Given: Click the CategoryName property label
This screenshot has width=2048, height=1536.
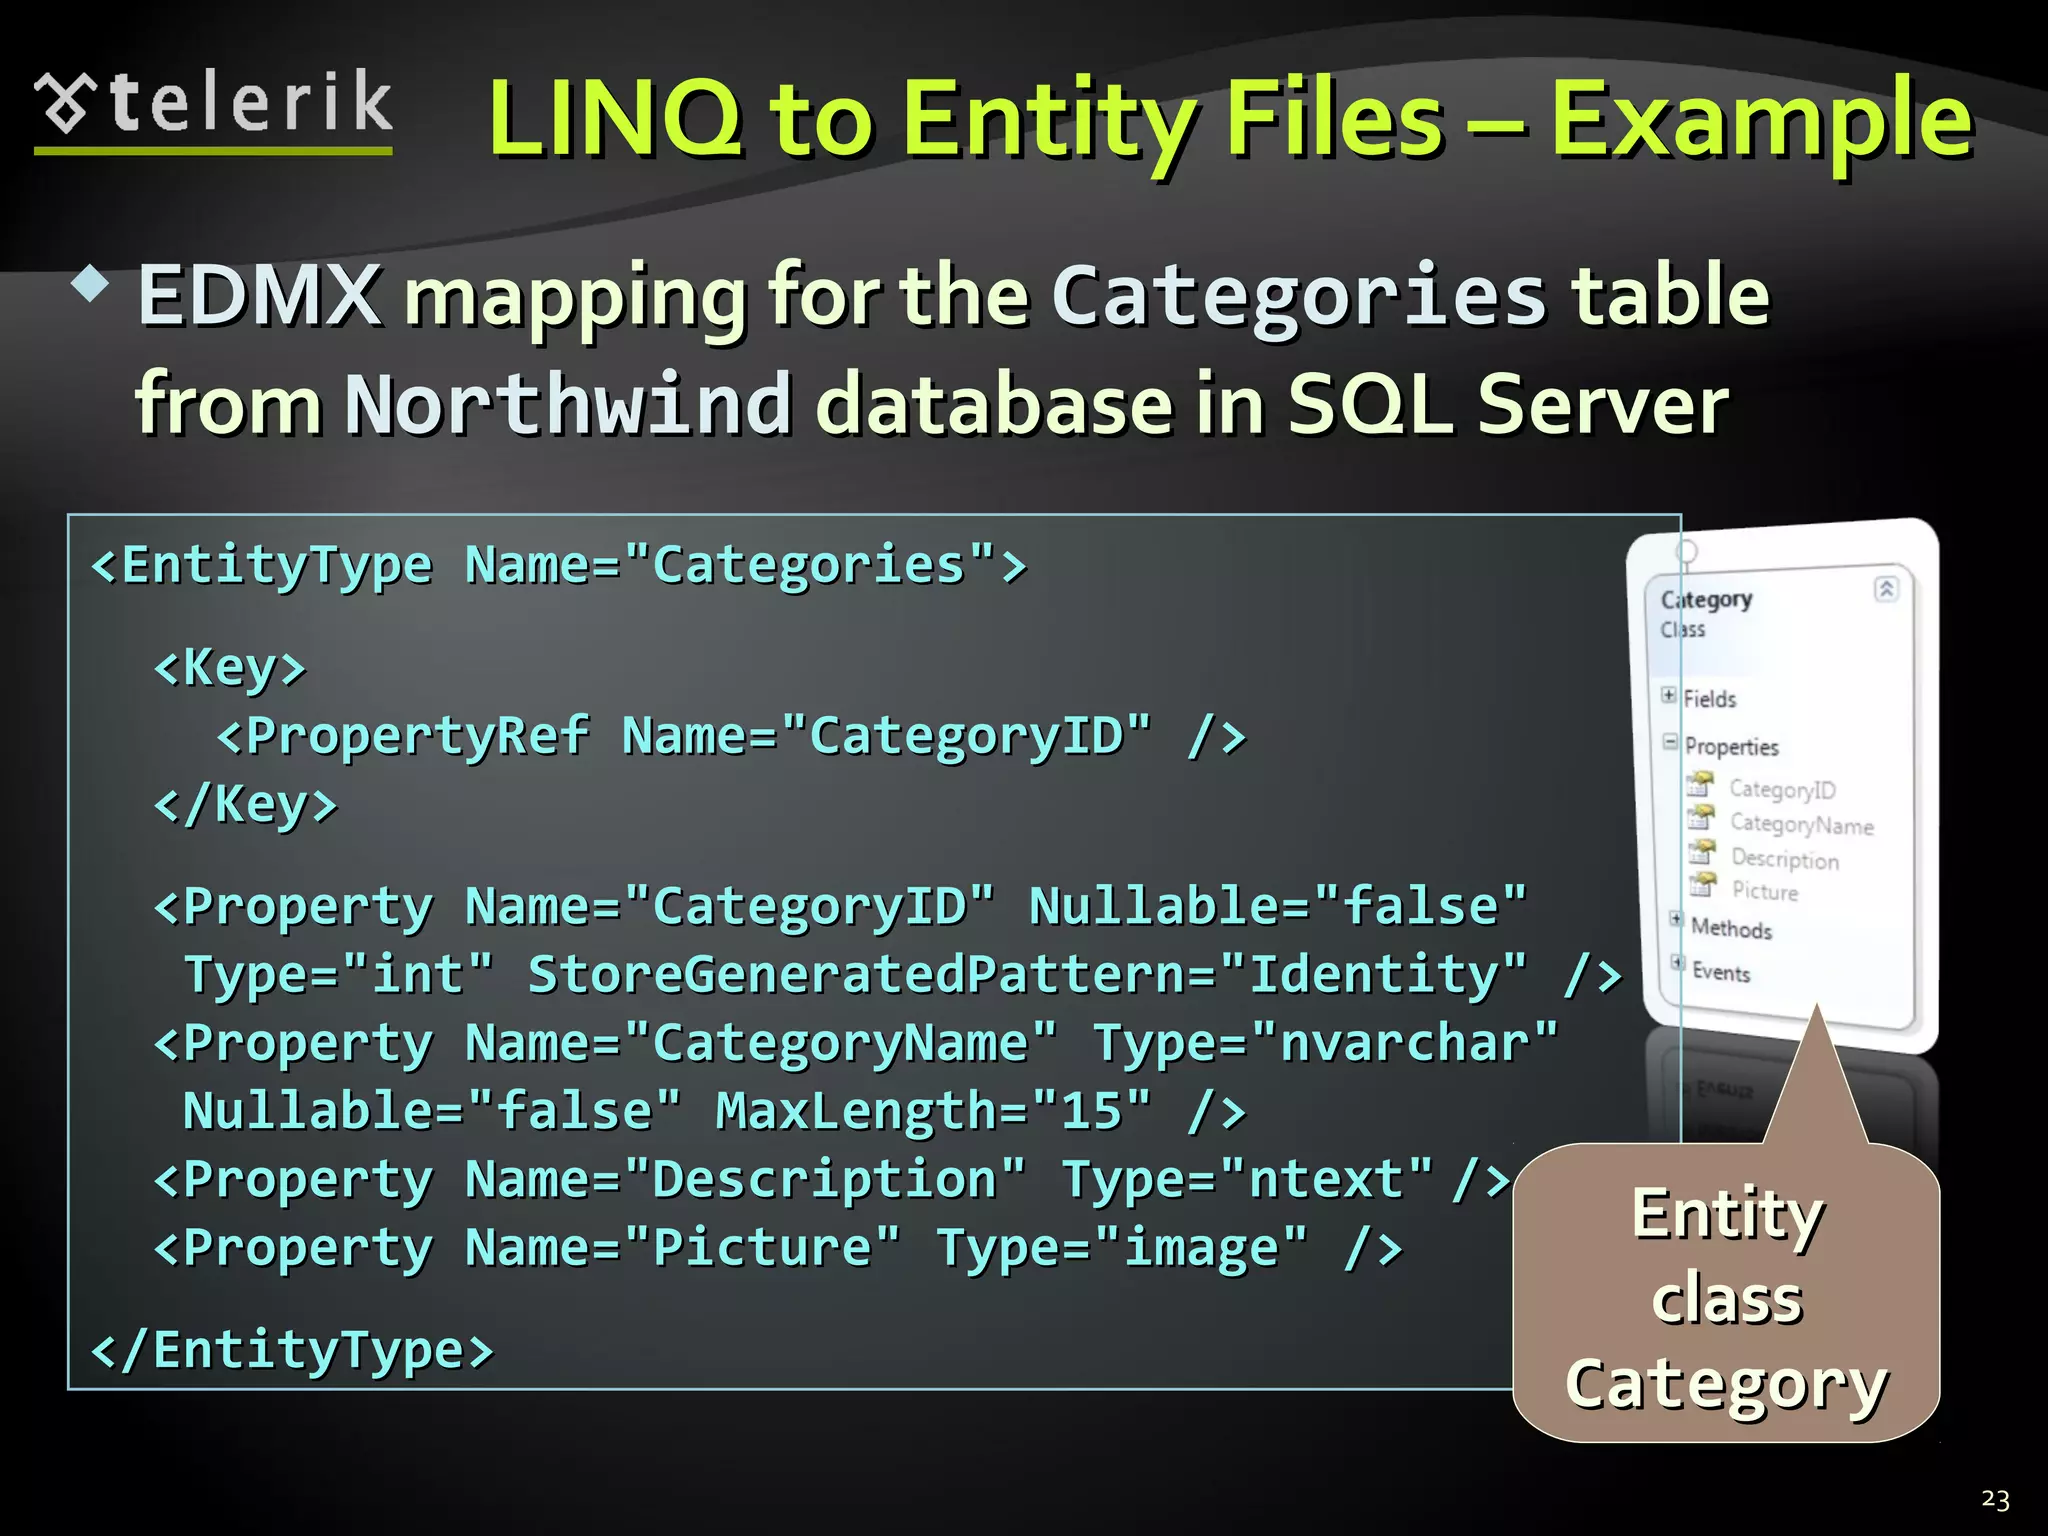Looking at the screenshot, I should point(1802,824).
